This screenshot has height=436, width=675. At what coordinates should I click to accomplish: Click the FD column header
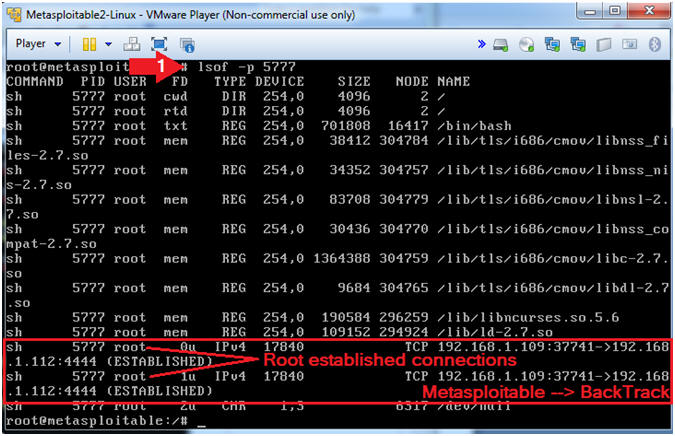point(180,81)
